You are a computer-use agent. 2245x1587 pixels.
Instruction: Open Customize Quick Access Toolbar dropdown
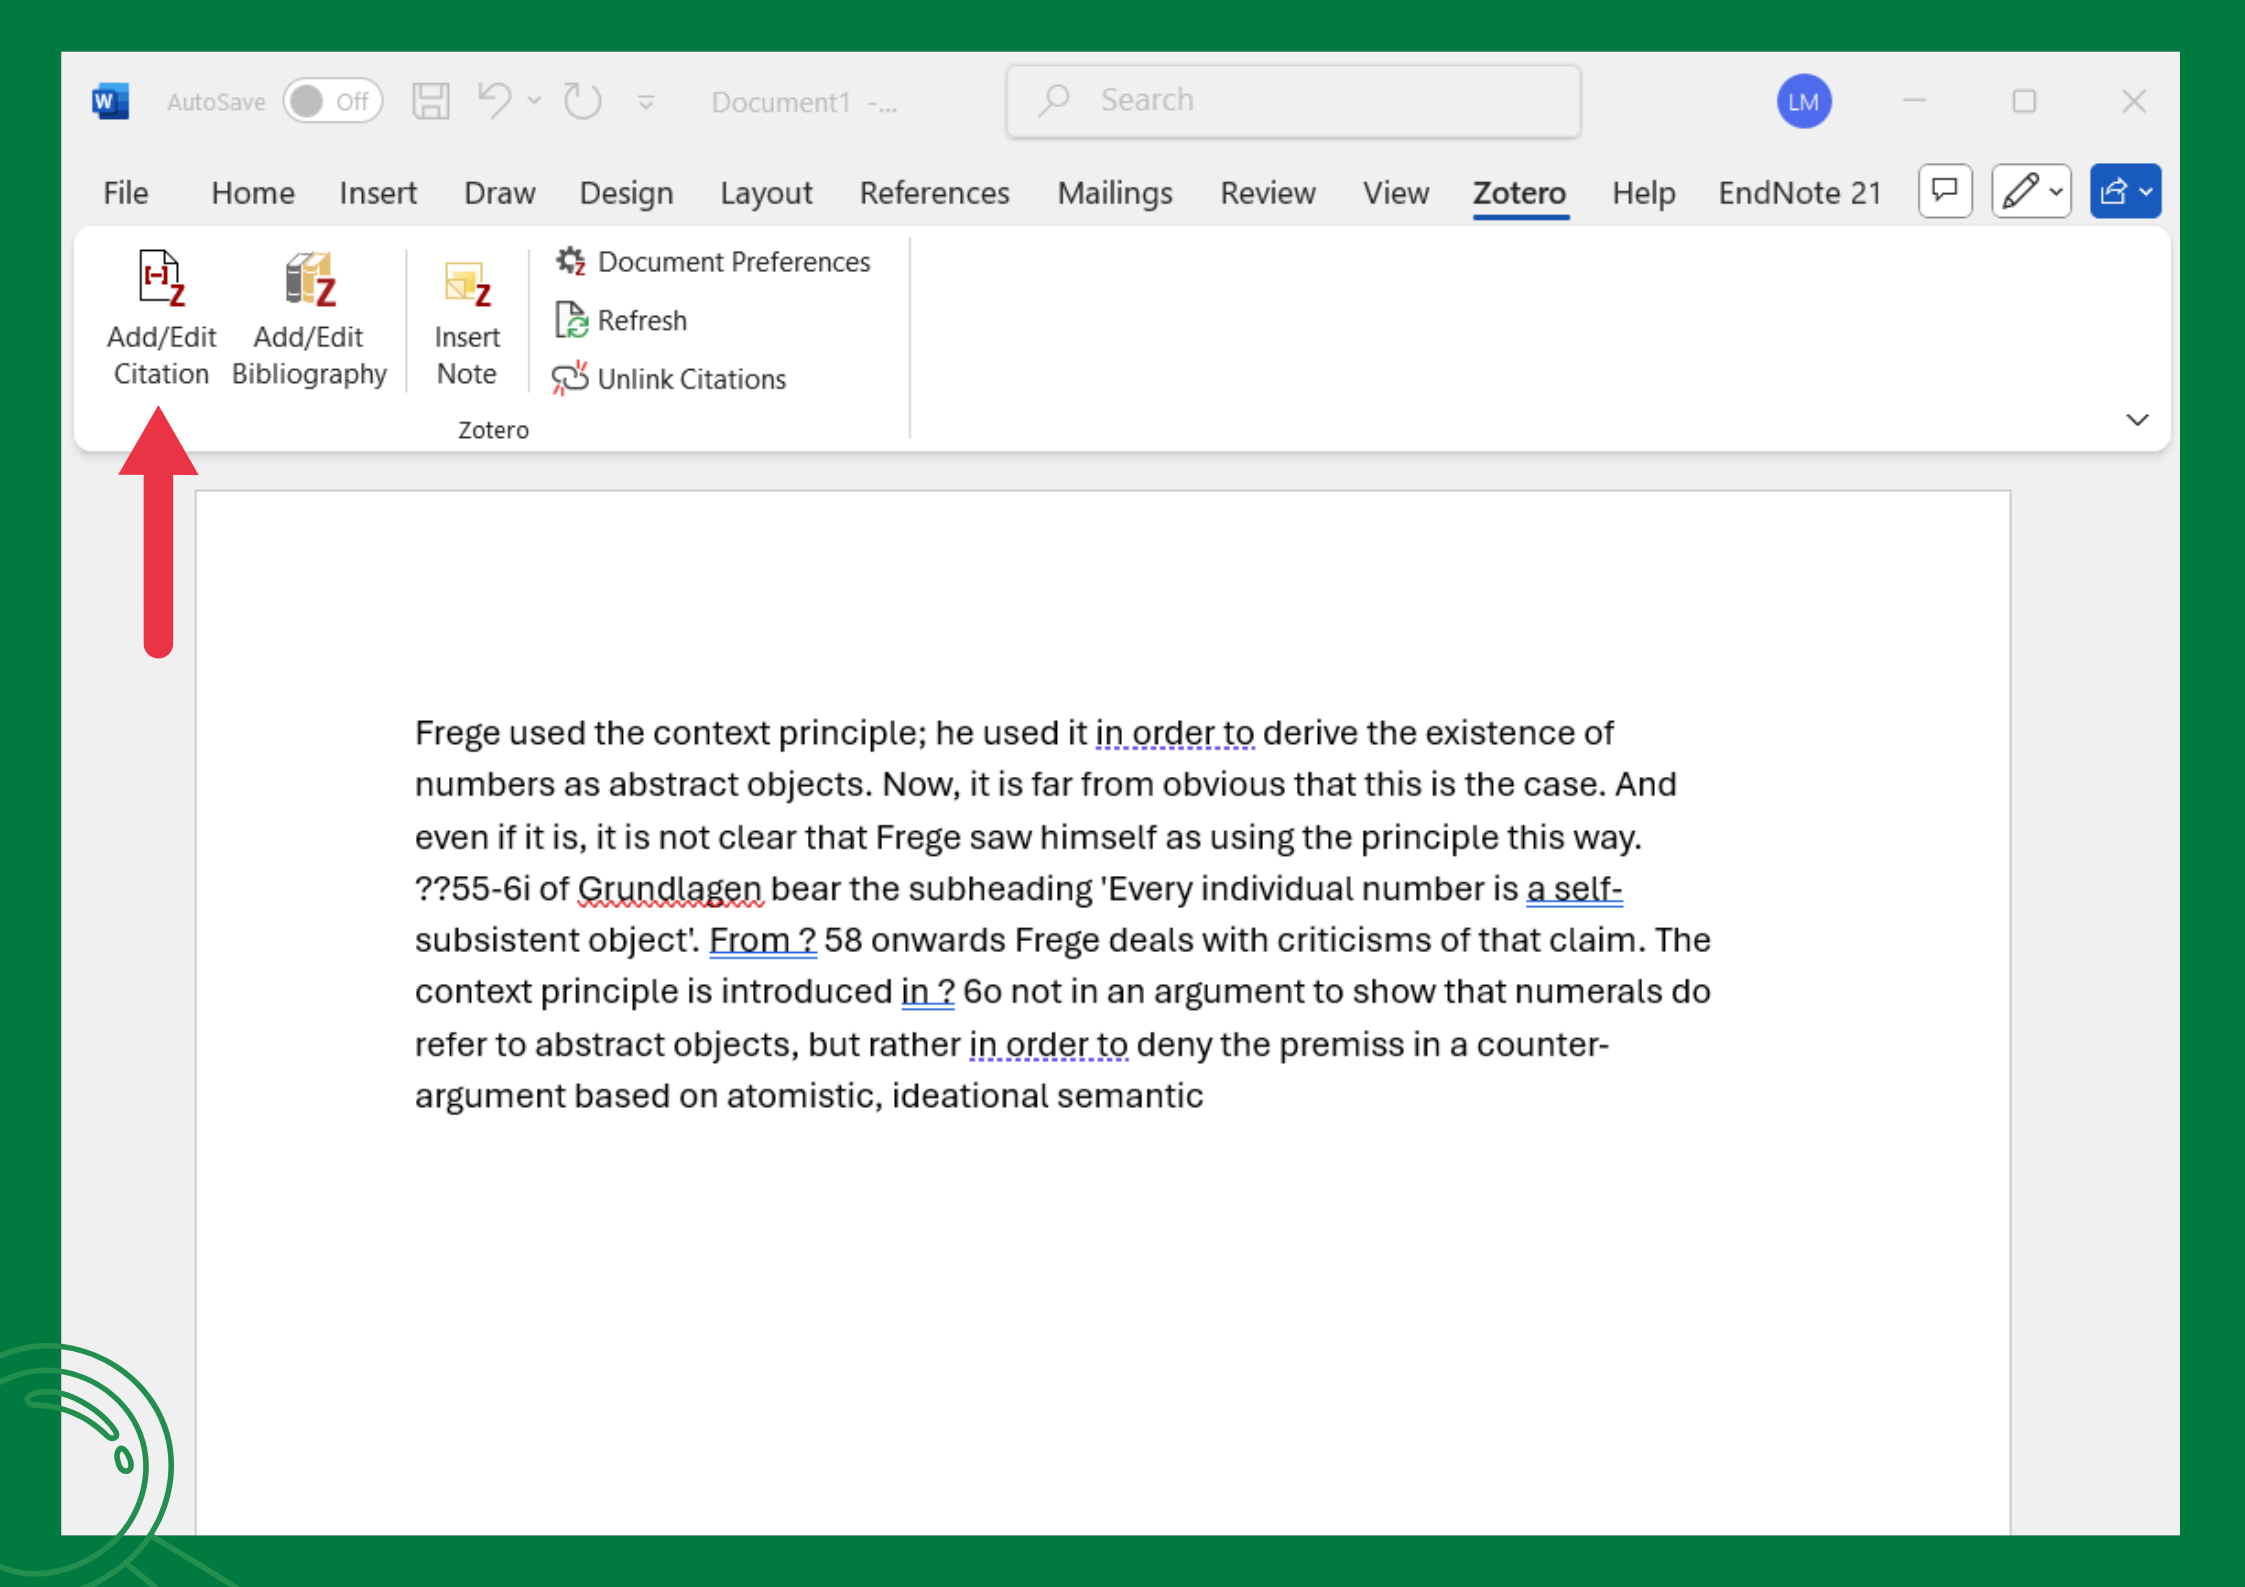pyautogui.click(x=646, y=101)
